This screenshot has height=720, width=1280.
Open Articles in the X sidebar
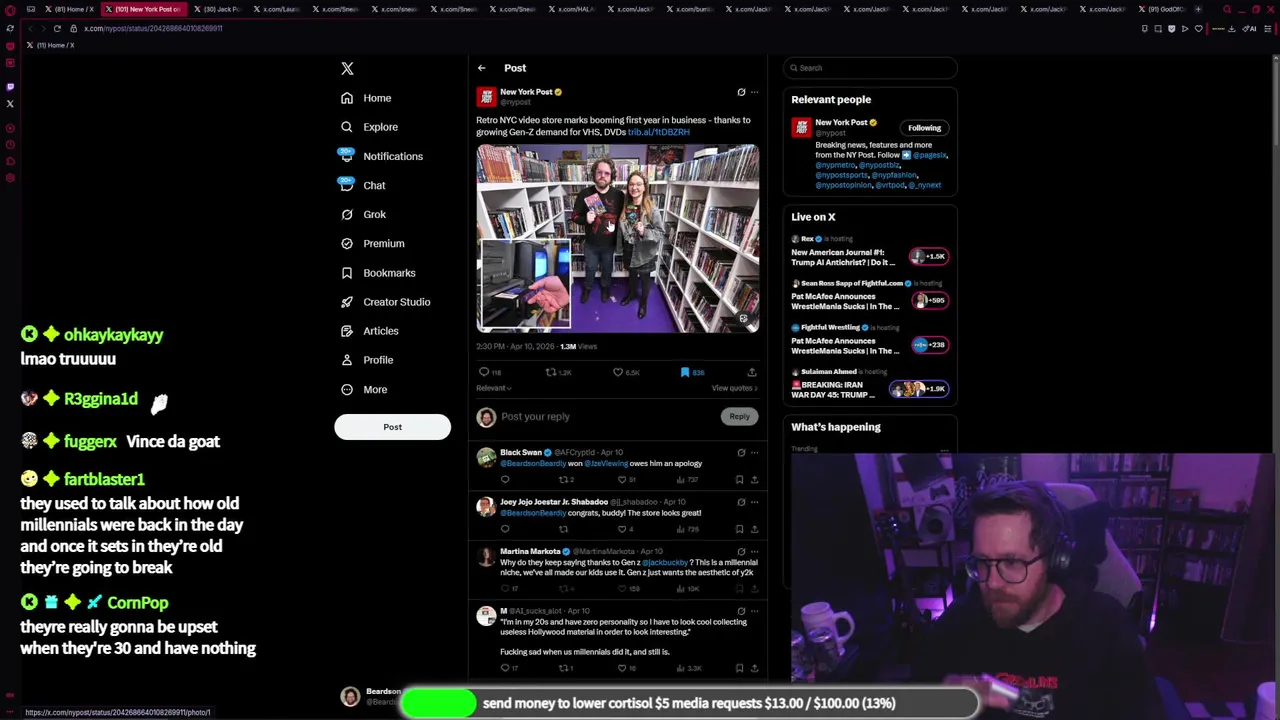coord(369,330)
